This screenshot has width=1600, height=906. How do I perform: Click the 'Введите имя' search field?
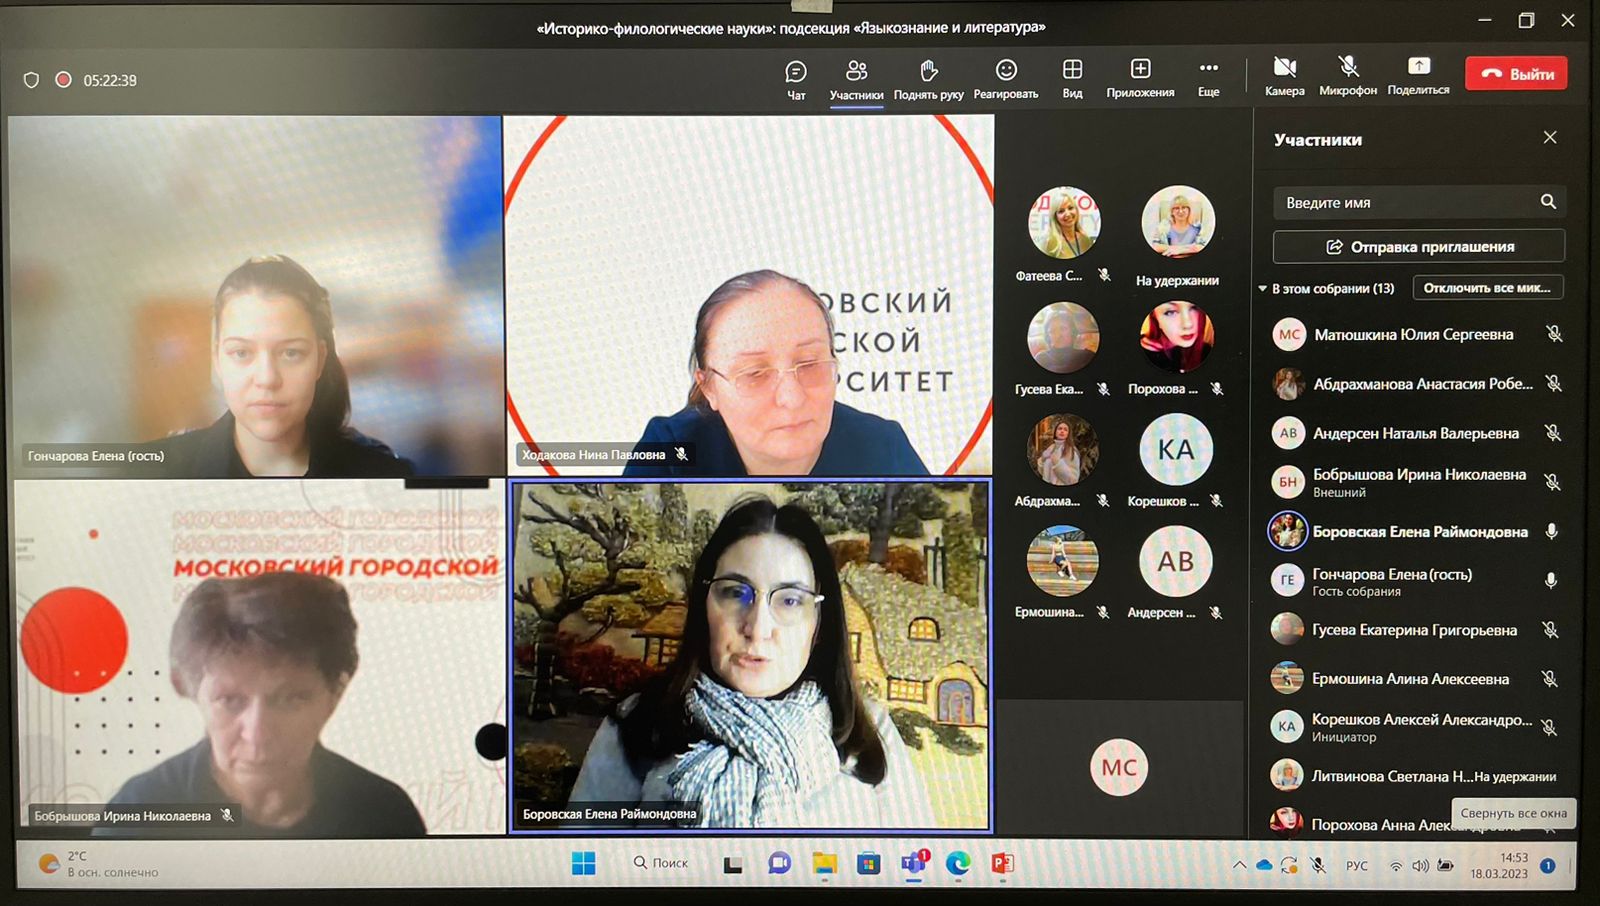[x=1405, y=203]
